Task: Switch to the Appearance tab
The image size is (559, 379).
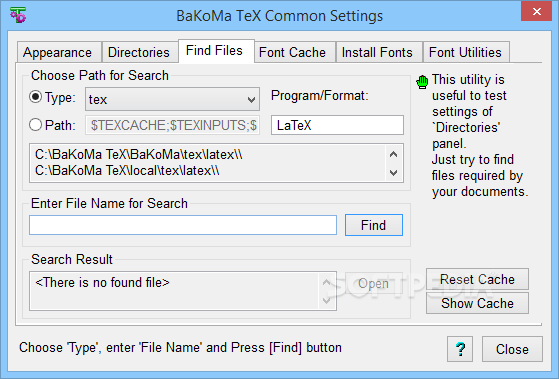Action: click(59, 52)
